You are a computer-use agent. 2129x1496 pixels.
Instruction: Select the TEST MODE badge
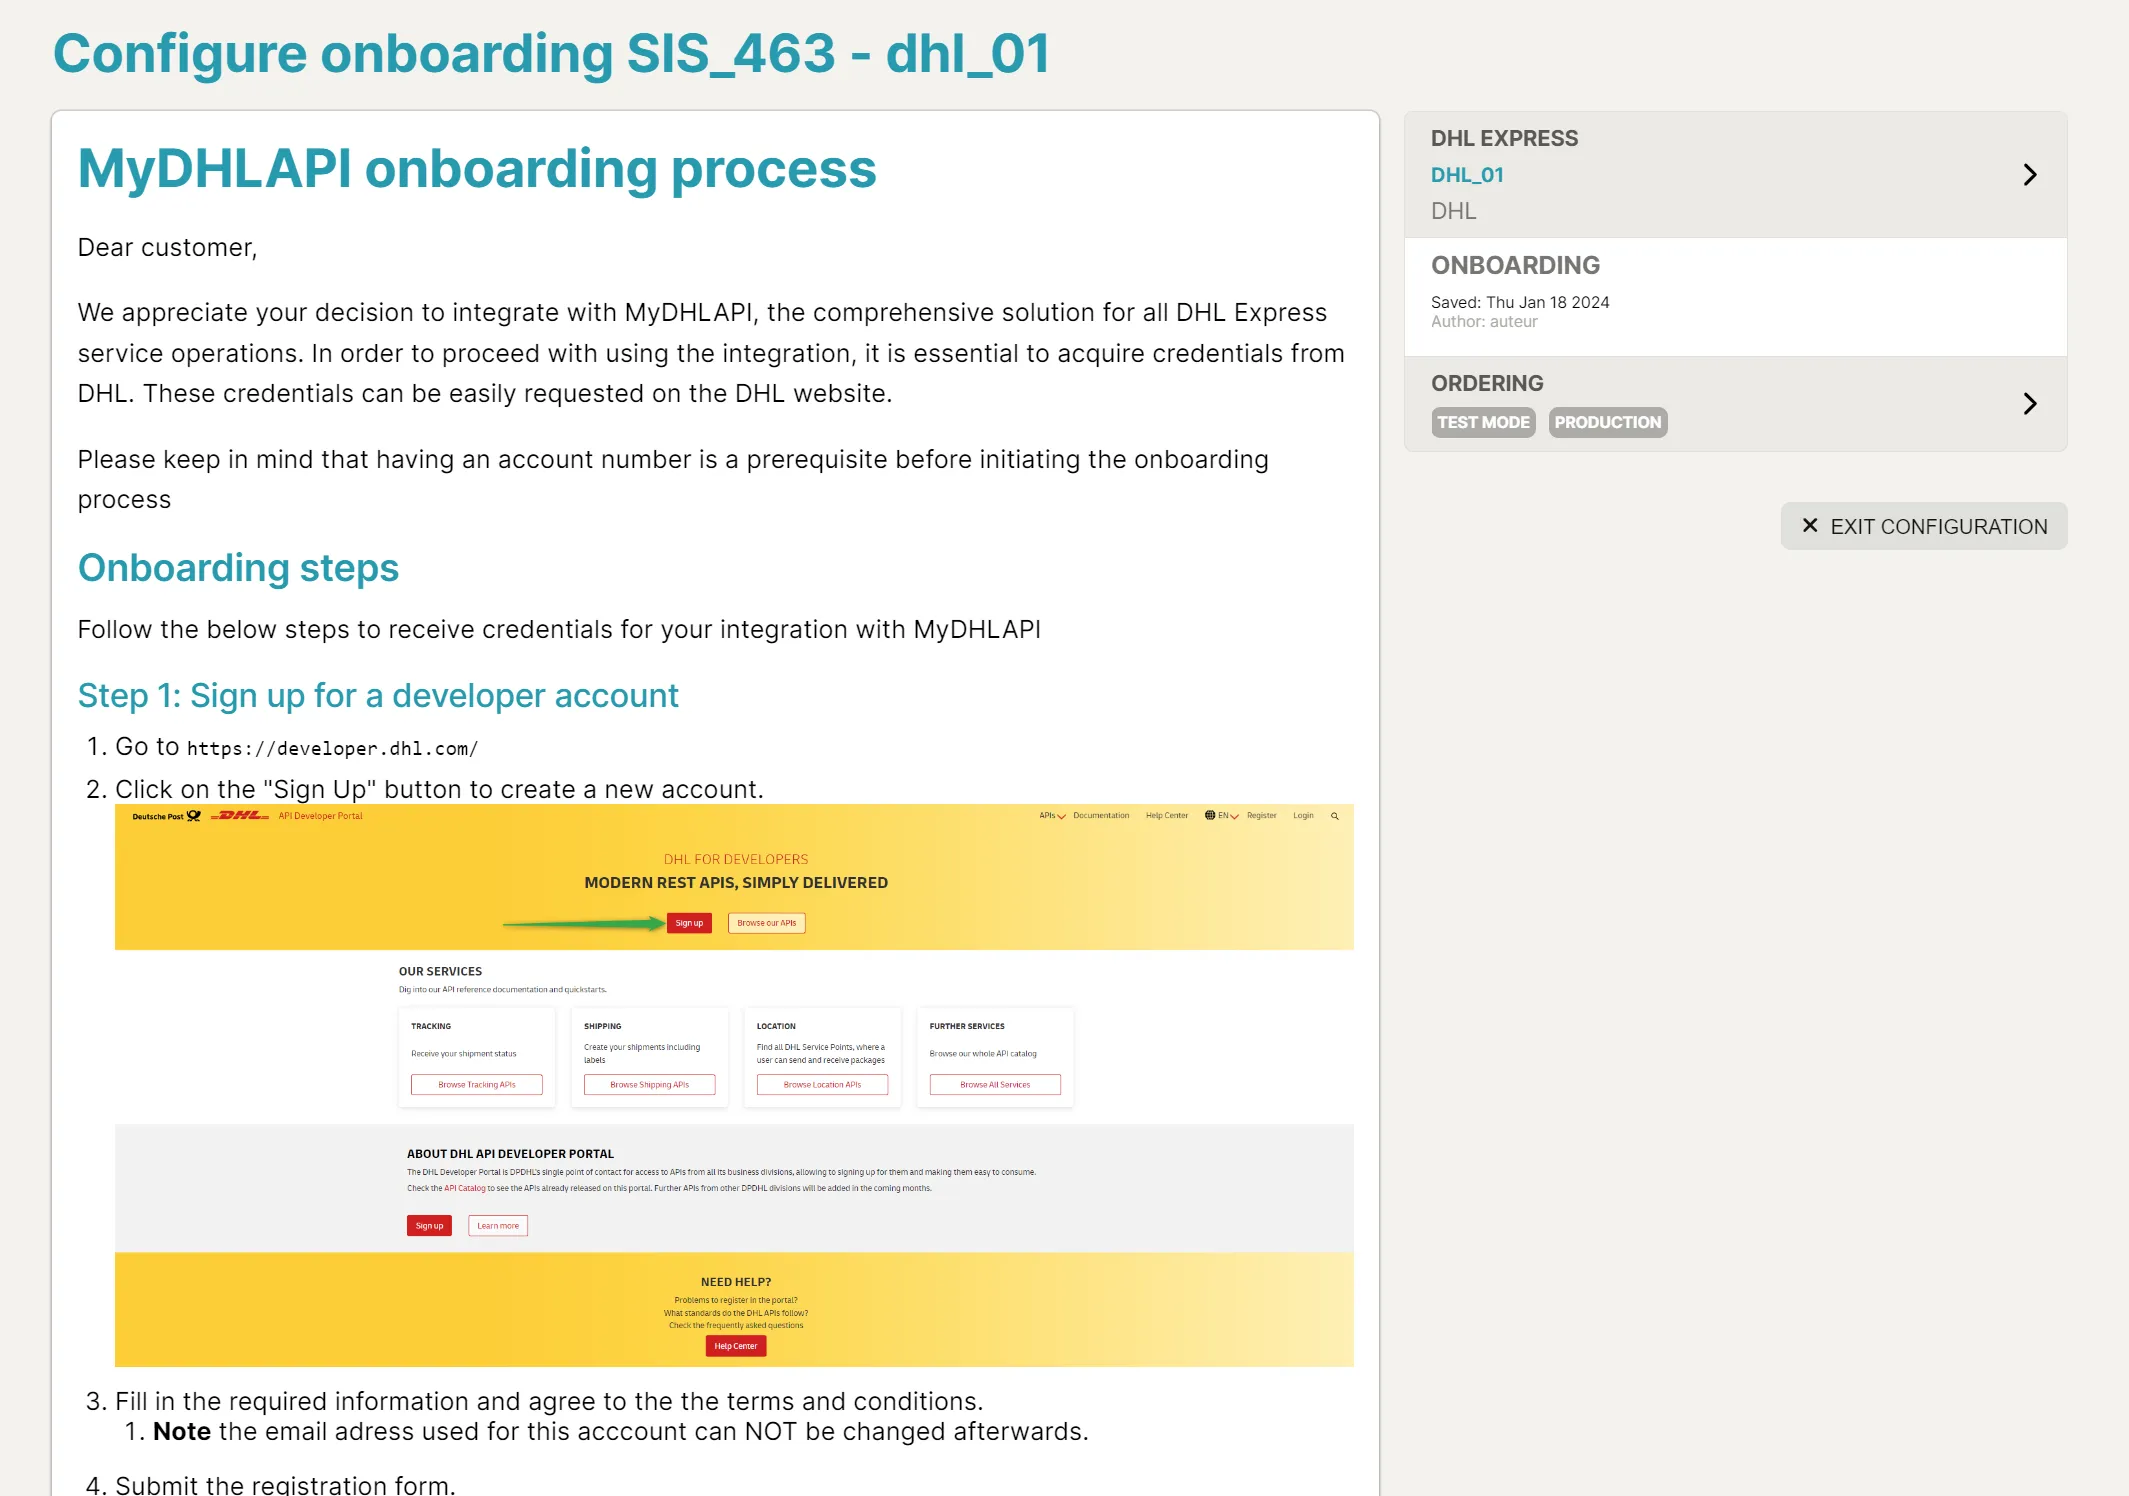1482,422
